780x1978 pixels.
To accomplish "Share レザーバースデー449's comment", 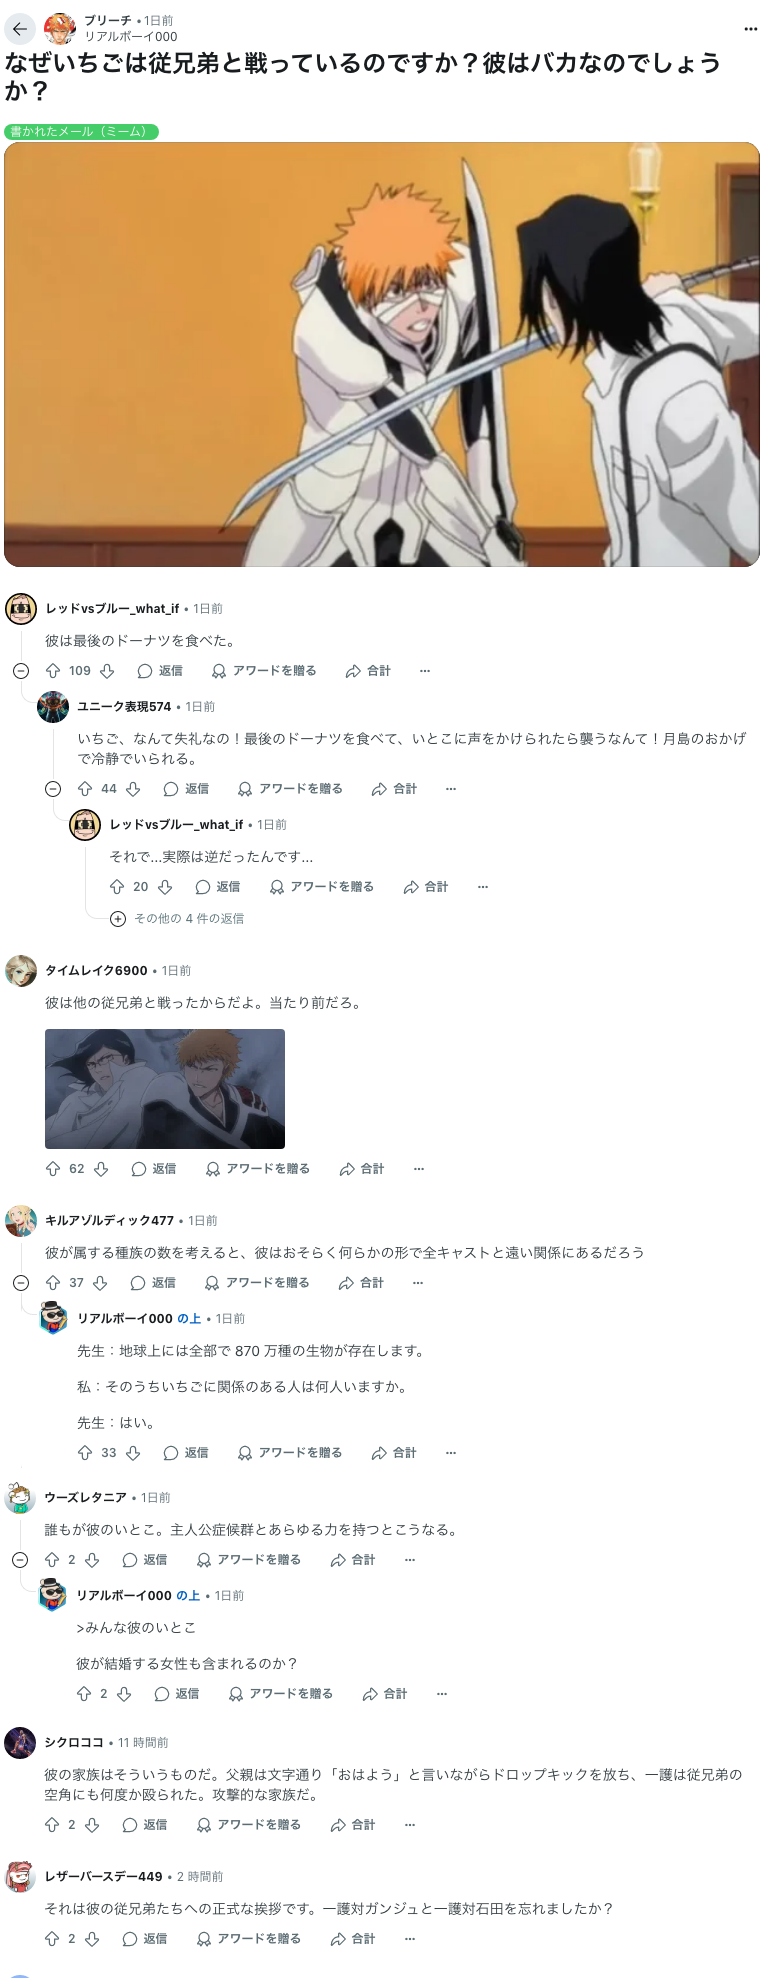I will 352,1939.
